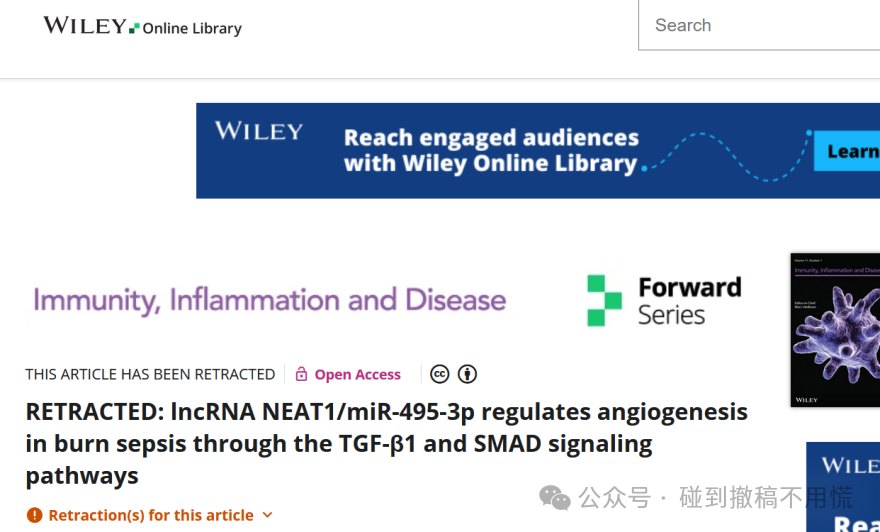The height and width of the screenshot is (532, 880).
Task: Click the Open Access padlock icon
Action: point(301,374)
